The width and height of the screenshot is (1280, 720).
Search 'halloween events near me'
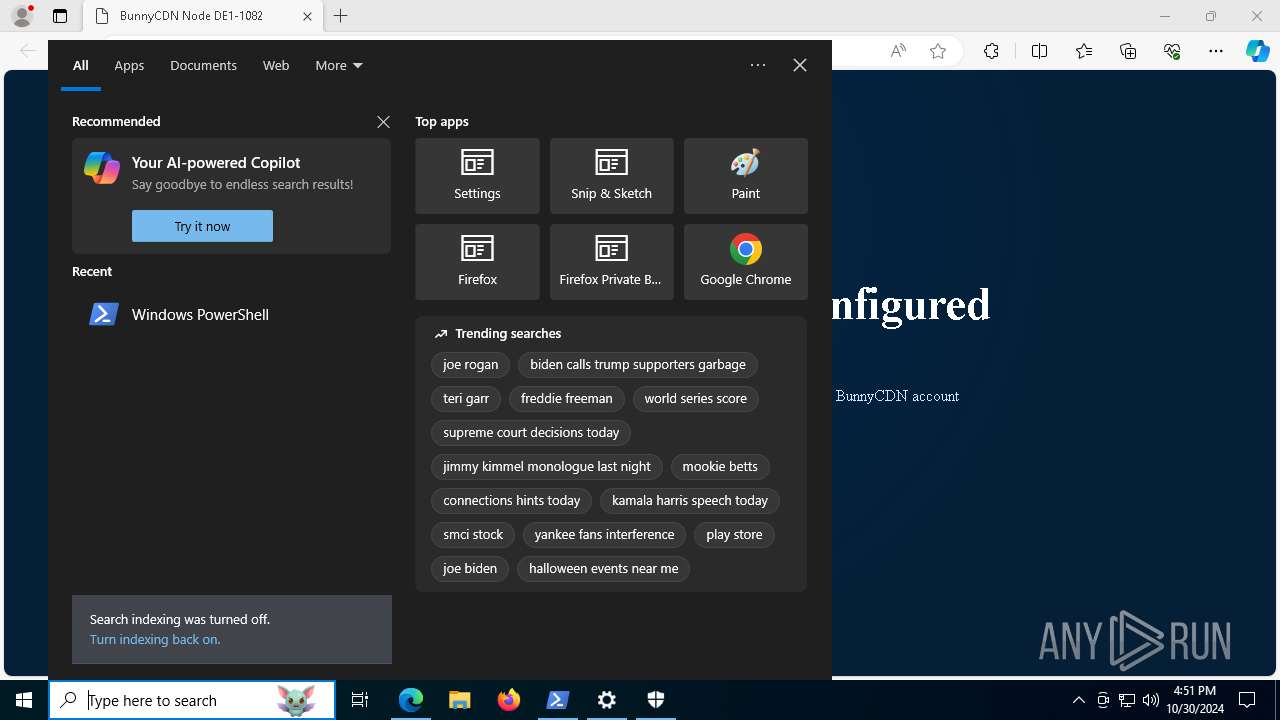[x=603, y=569]
